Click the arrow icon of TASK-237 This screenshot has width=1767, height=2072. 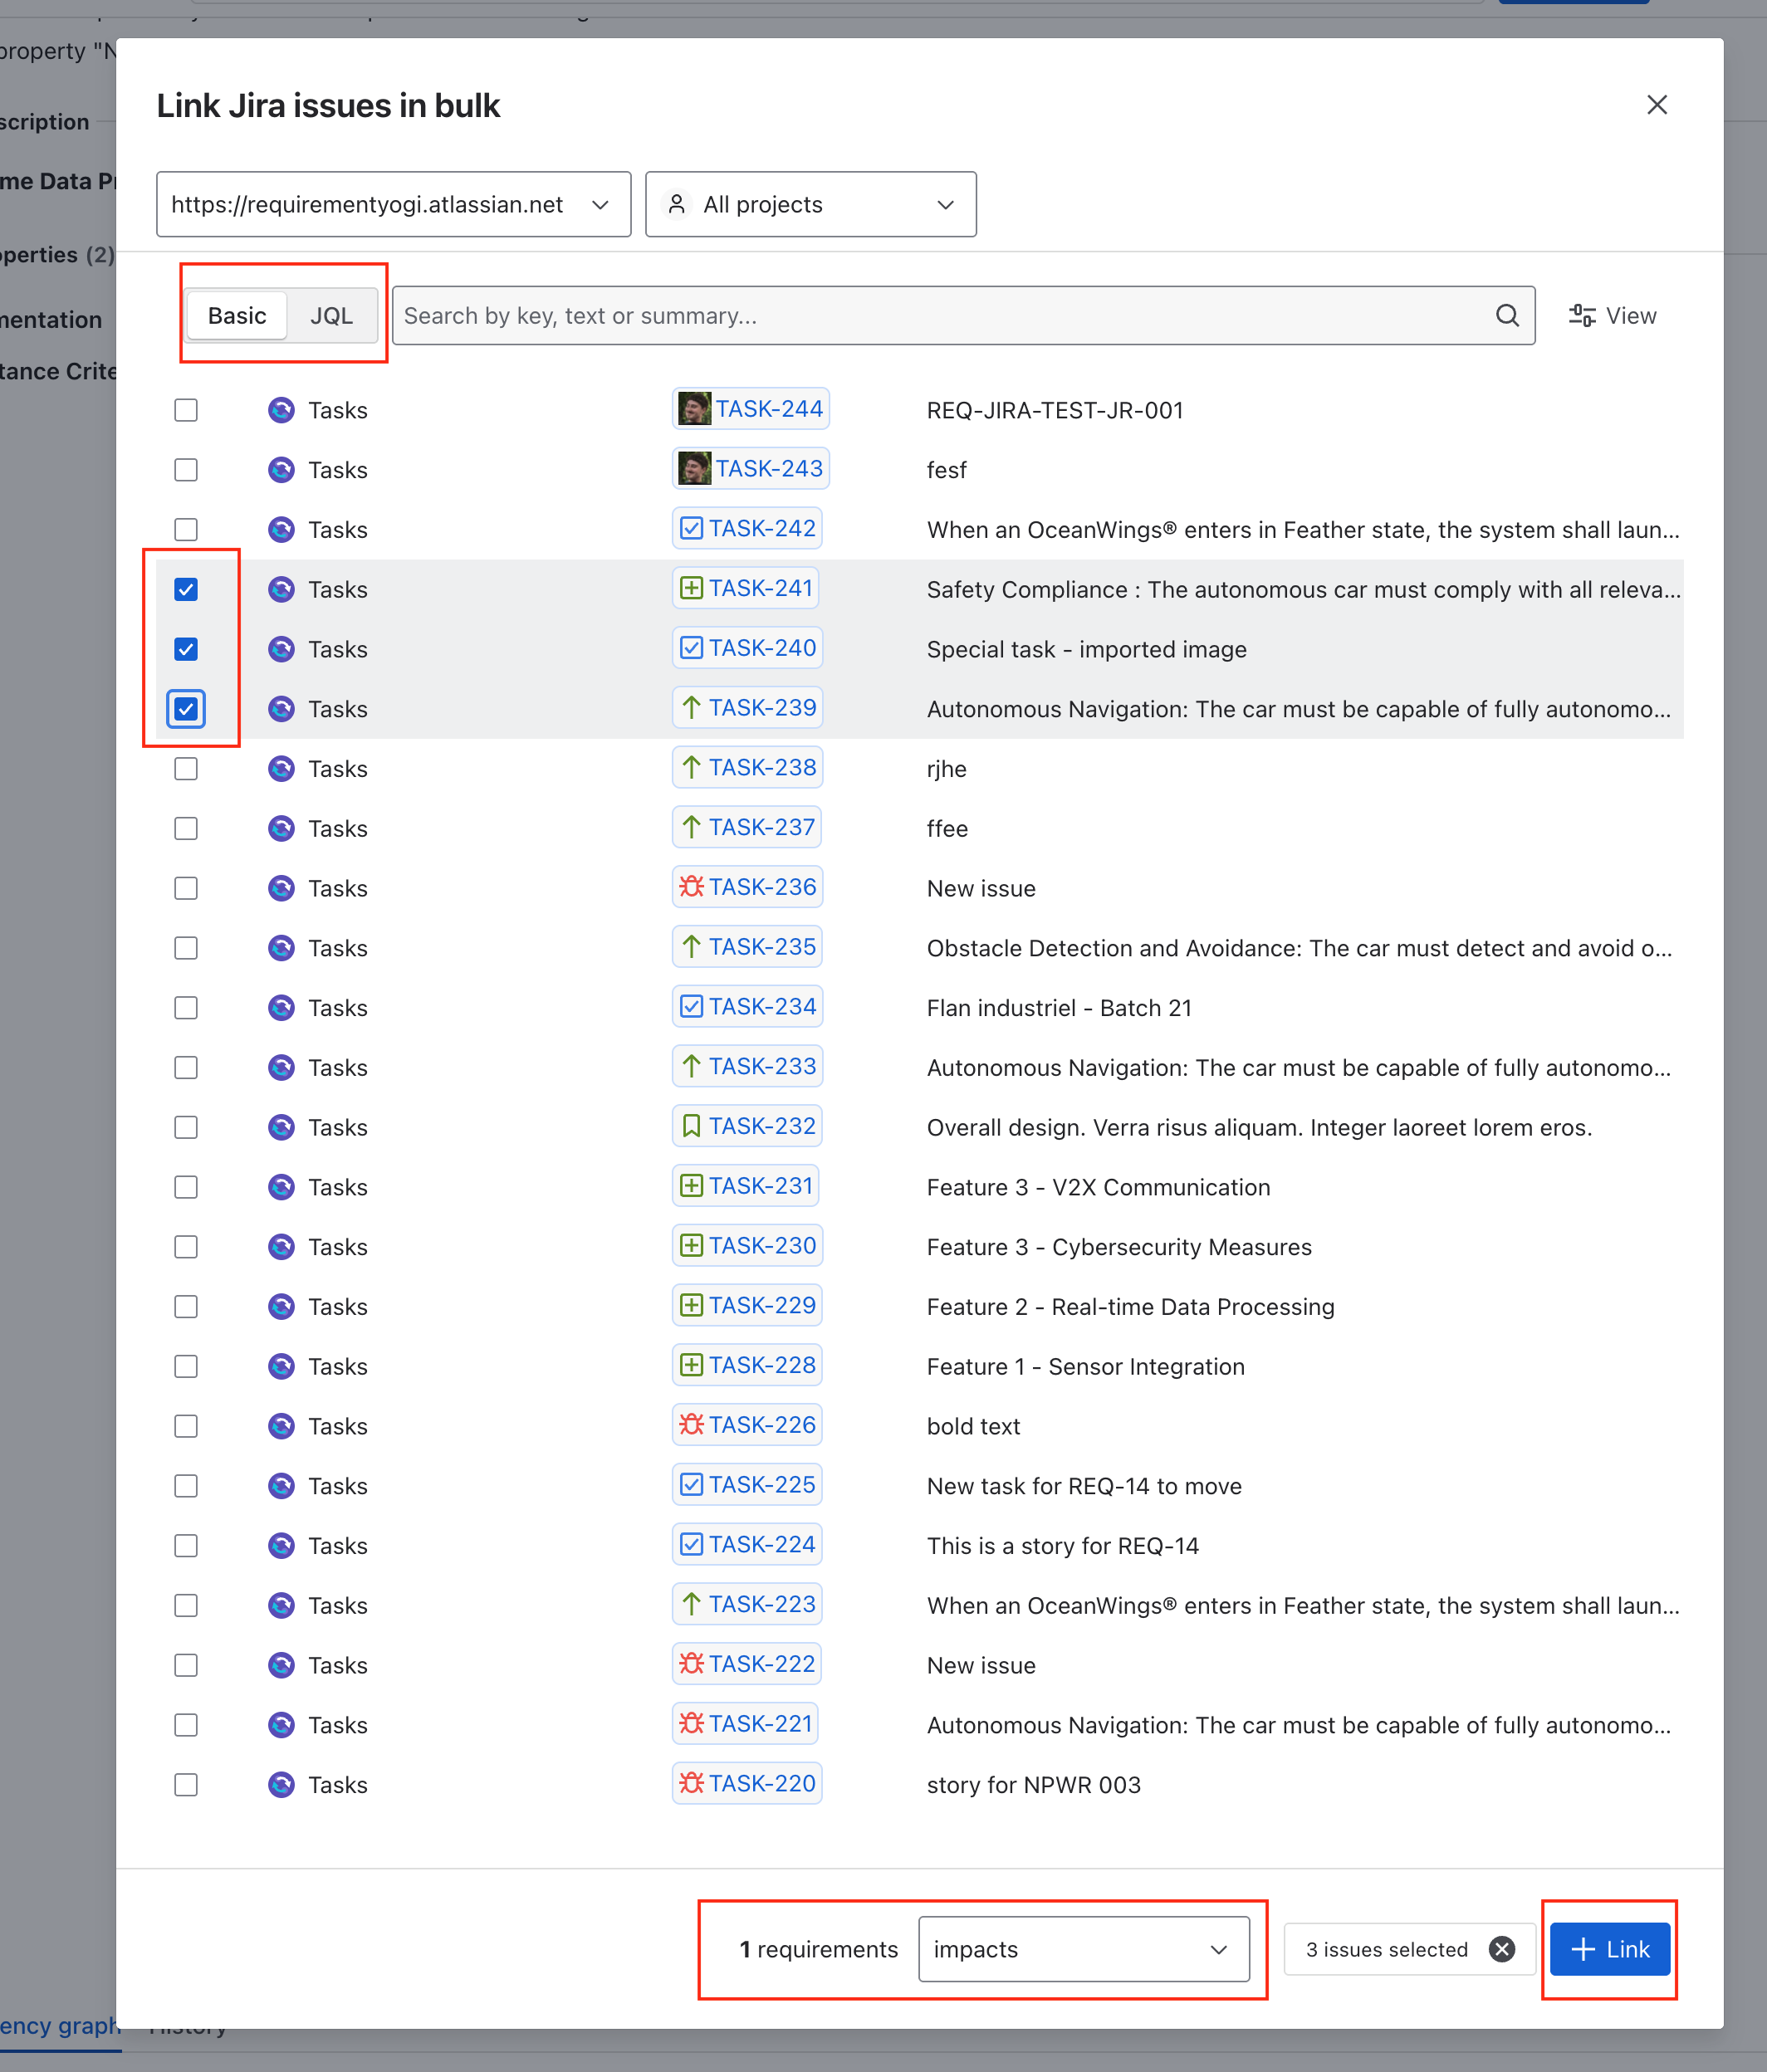[691, 827]
